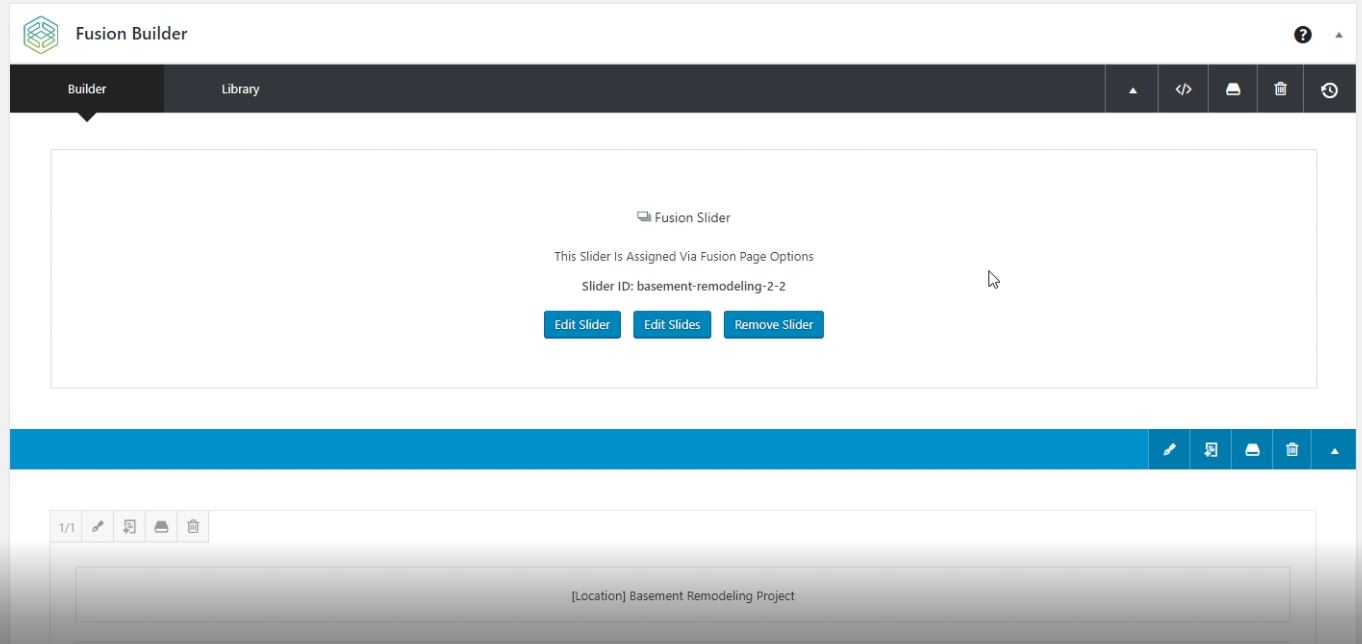
Task: Clone the container via the blue bar icon
Action: tap(1210, 450)
